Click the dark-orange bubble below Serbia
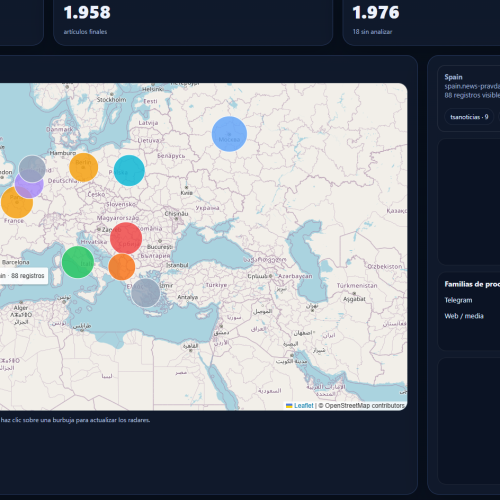This screenshot has height=500, width=500. coord(122,267)
